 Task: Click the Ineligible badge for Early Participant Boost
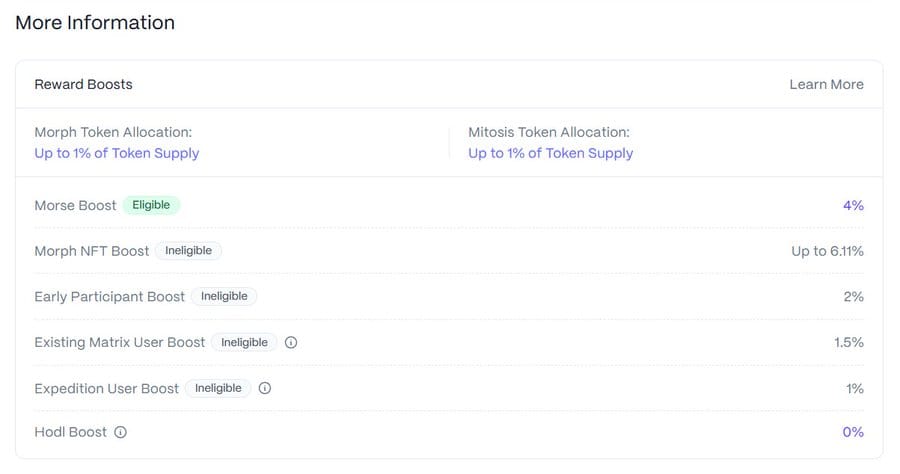pyautogui.click(x=224, y=296)
